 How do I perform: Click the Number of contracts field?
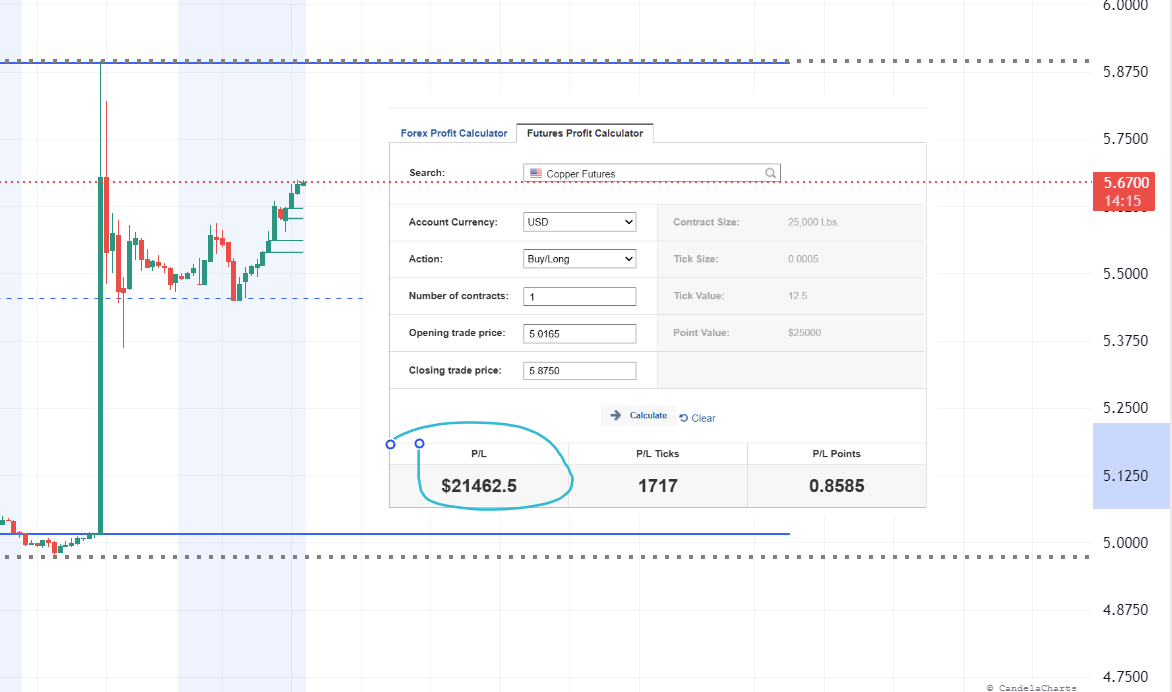click(x=579, y=297)
